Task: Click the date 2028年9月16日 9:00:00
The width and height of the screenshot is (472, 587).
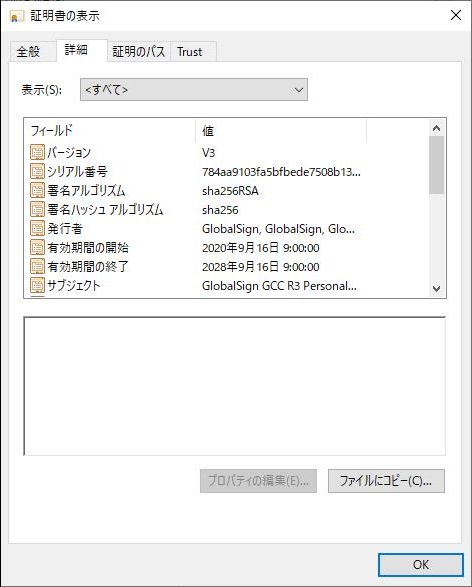Action: tap(261, 267)
